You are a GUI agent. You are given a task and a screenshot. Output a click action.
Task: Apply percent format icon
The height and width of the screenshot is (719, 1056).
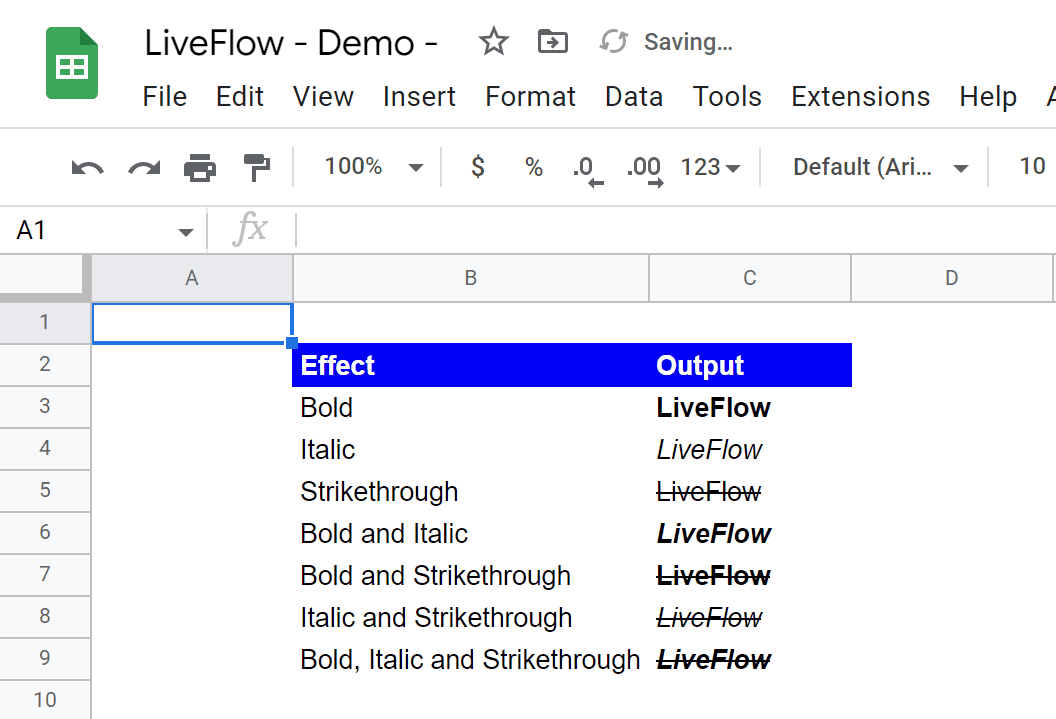533,167
